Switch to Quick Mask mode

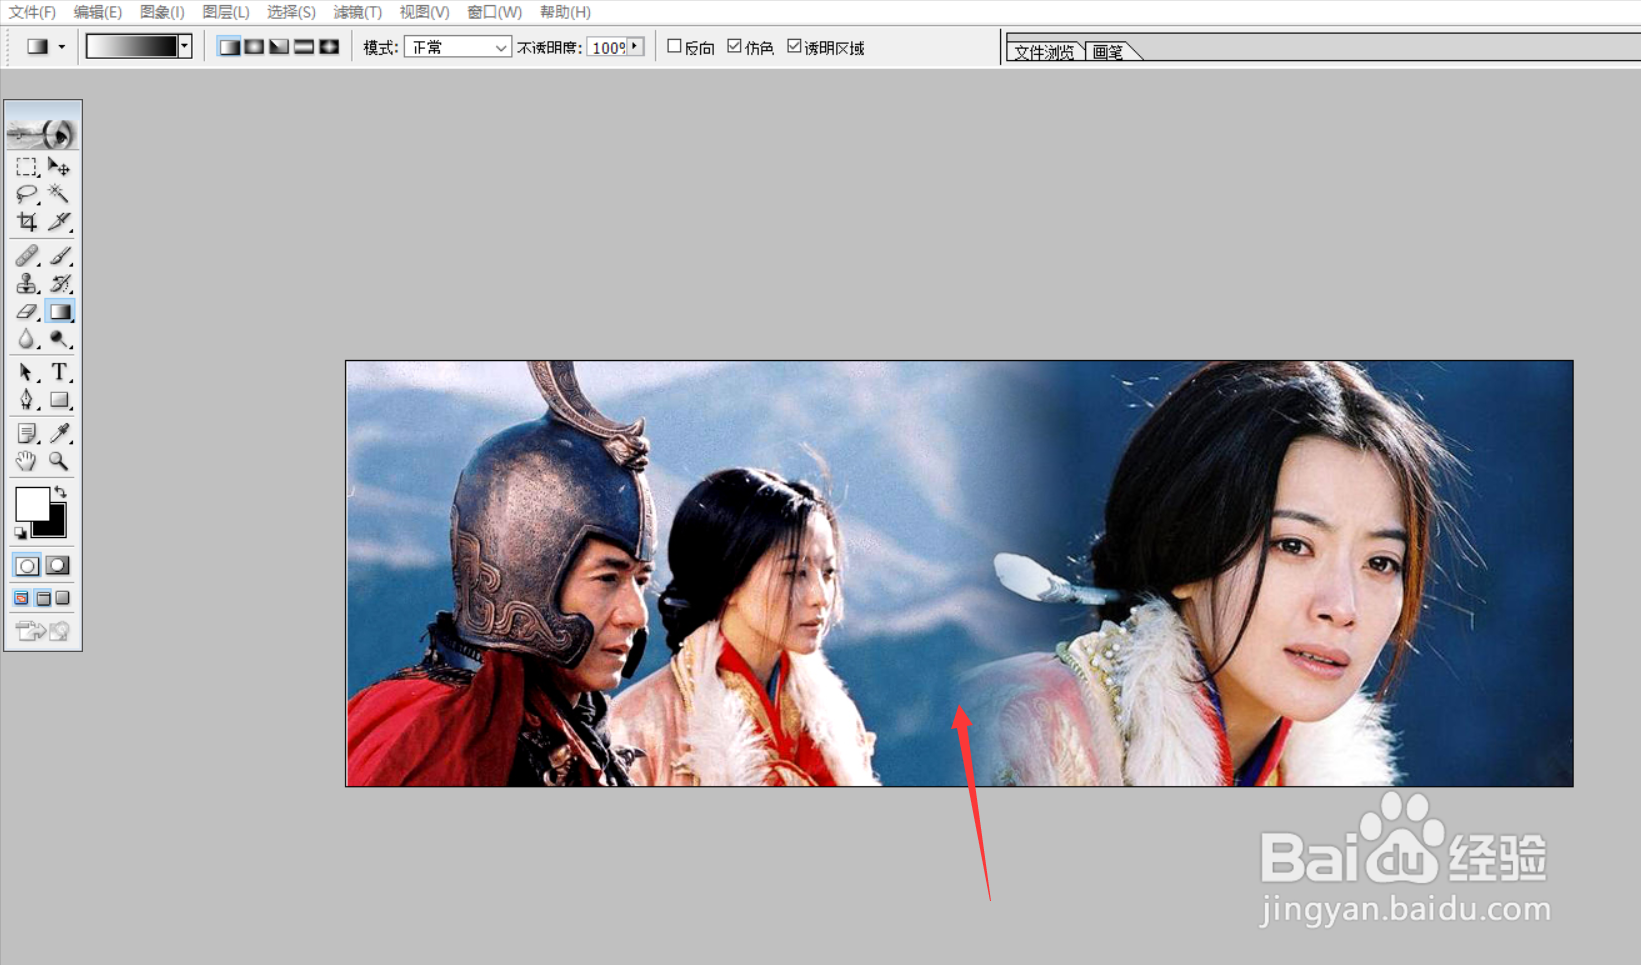[x=58, y=566]
